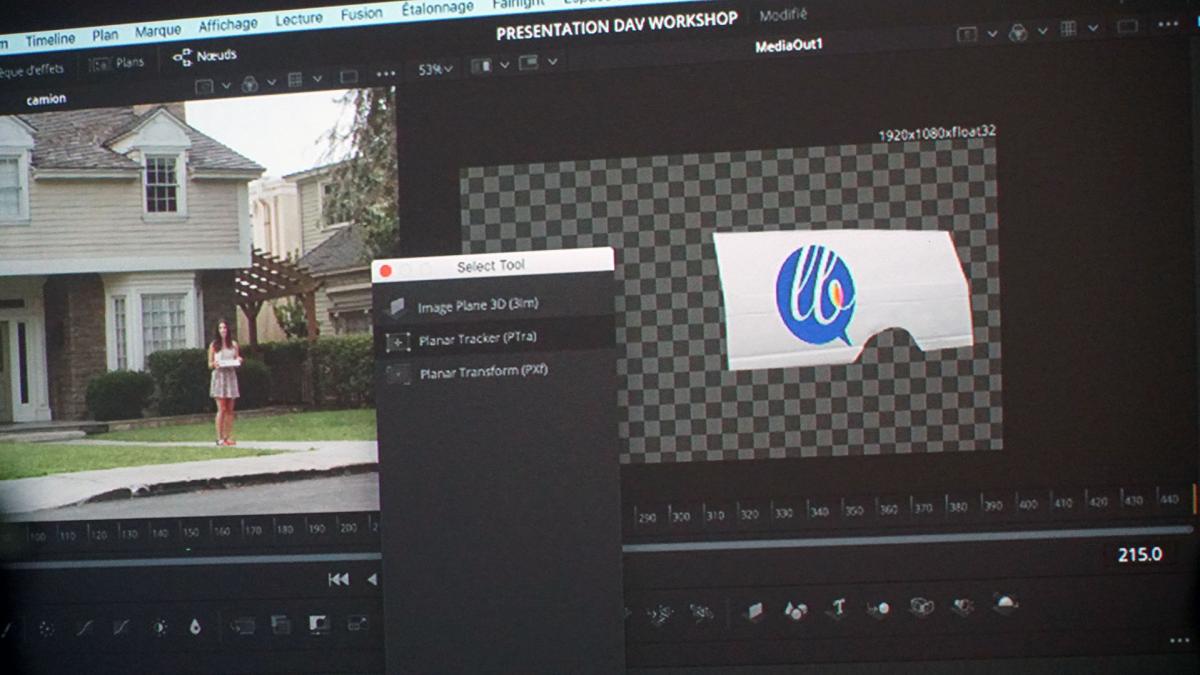
Task: Select the Color Curves tool icon
Action: click(x=85, y=628)
